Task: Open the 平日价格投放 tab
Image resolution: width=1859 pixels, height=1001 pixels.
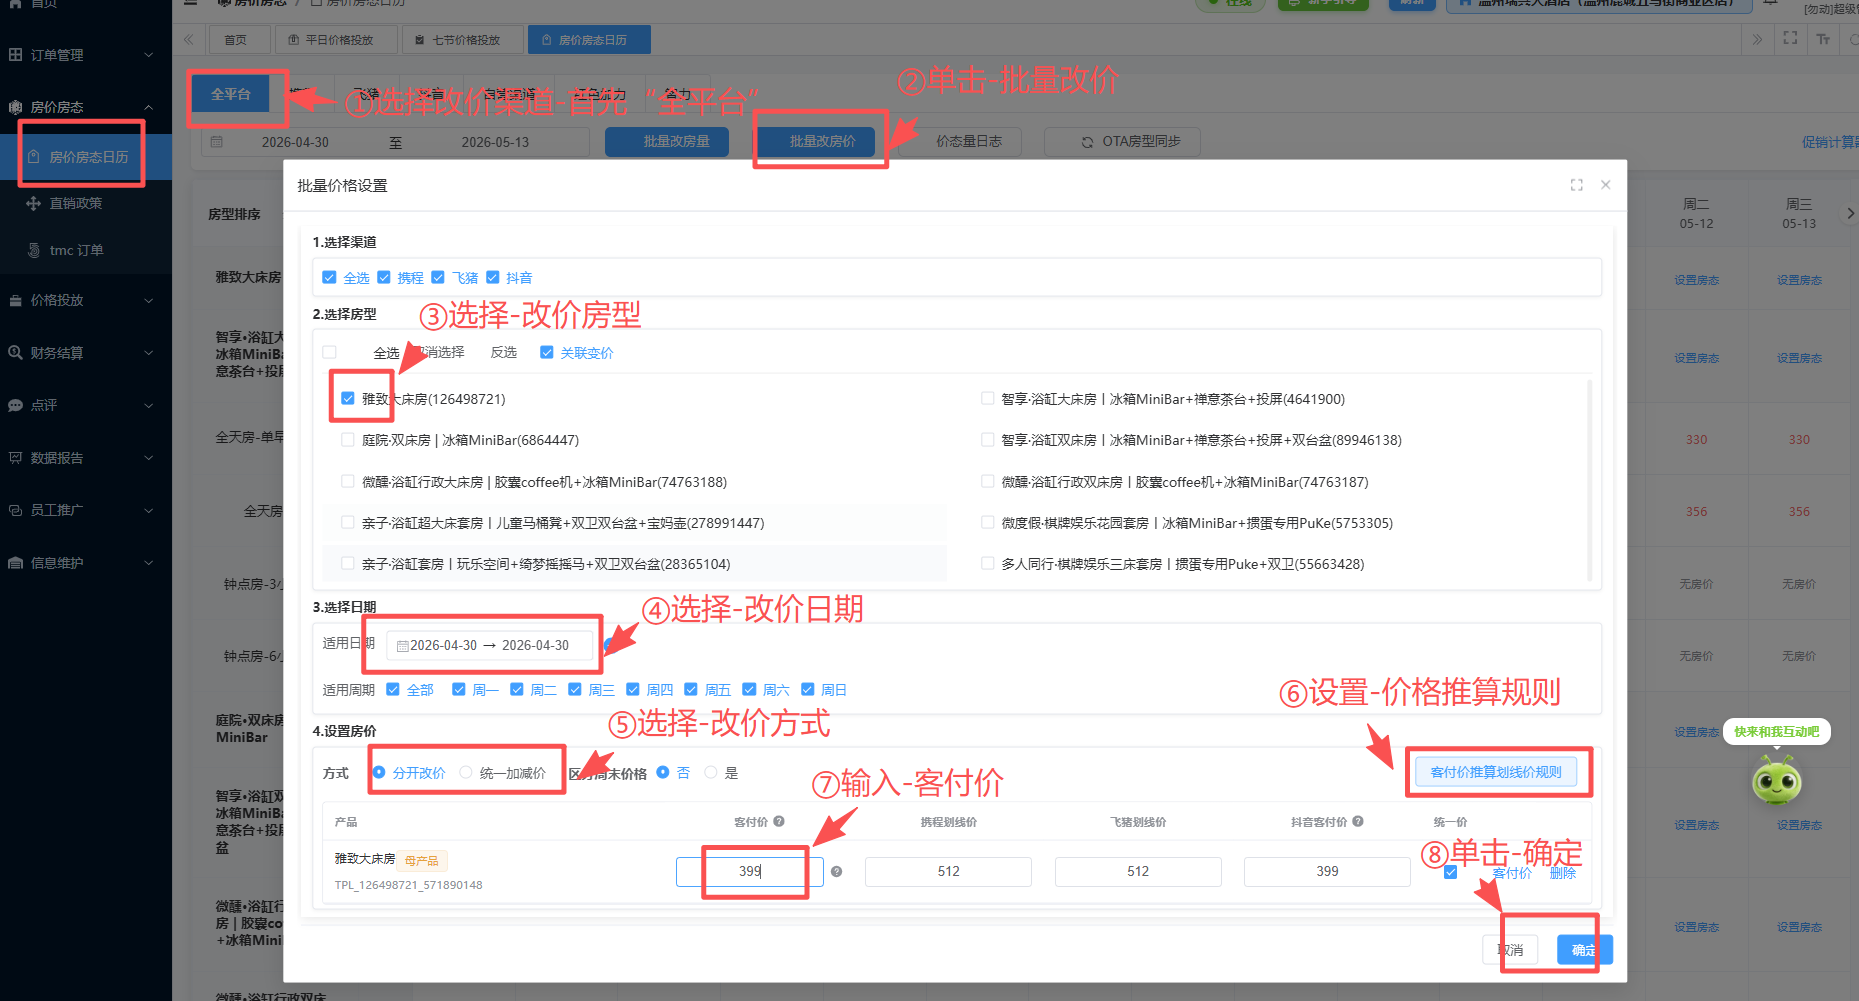Action: pyautogui.click(x=337, y=40)
